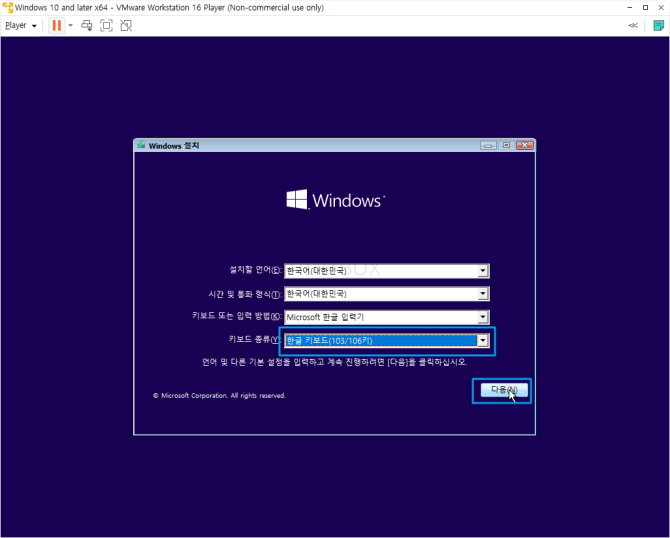Click the 다음(N) button

tap(504, 390)
